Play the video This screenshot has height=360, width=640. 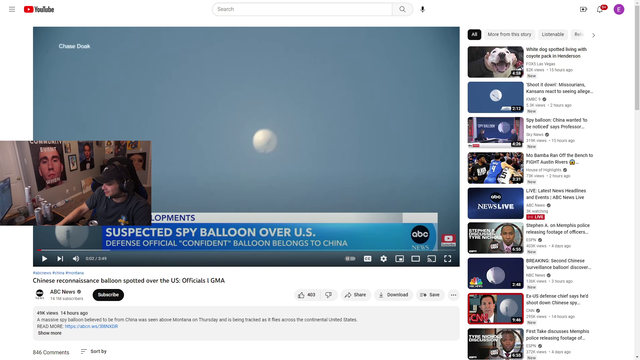(x=44, y=258)
